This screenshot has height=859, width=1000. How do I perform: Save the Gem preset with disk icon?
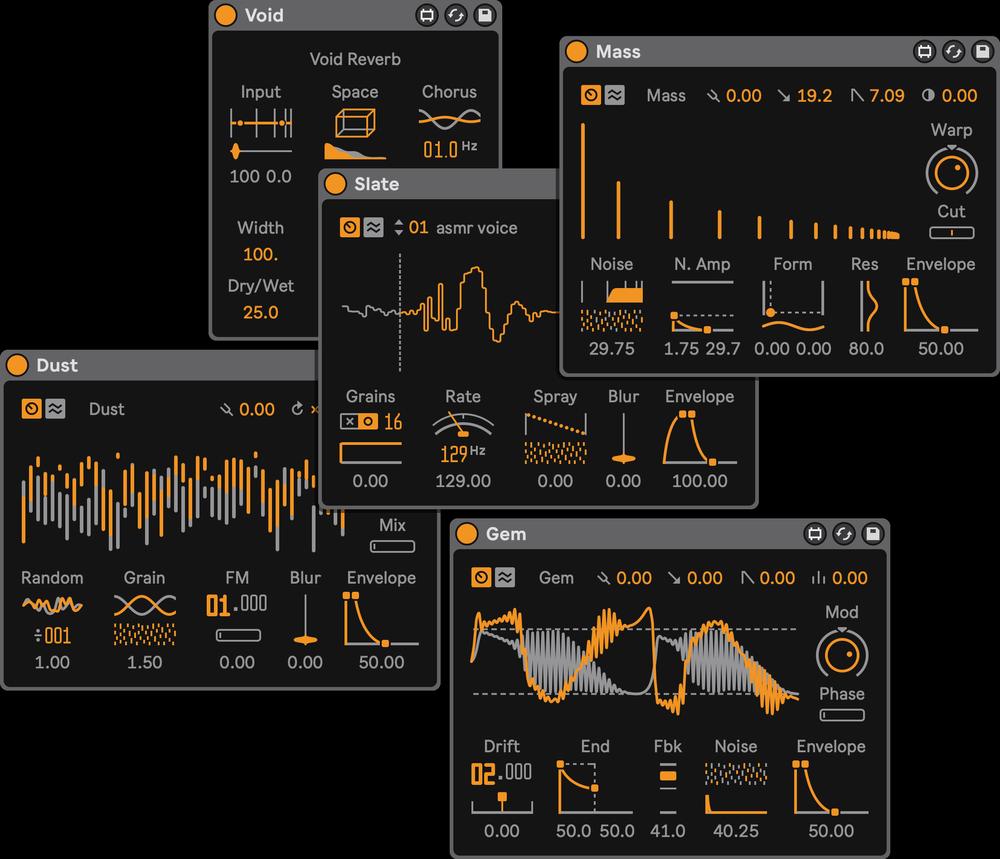pyautogui.click(x=873, y=533)
